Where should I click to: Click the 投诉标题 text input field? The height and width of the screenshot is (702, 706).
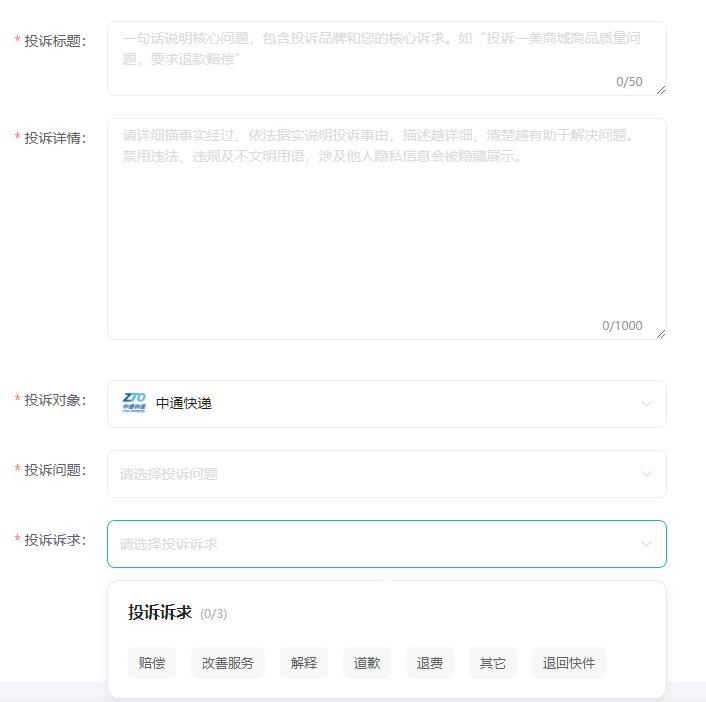coord(386,59)
